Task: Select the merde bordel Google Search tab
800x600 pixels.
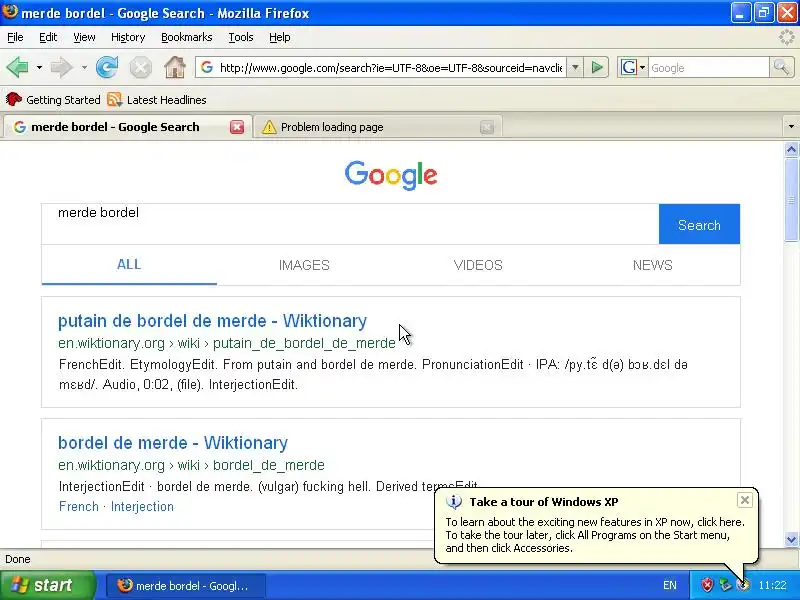Action: (128, 127)
